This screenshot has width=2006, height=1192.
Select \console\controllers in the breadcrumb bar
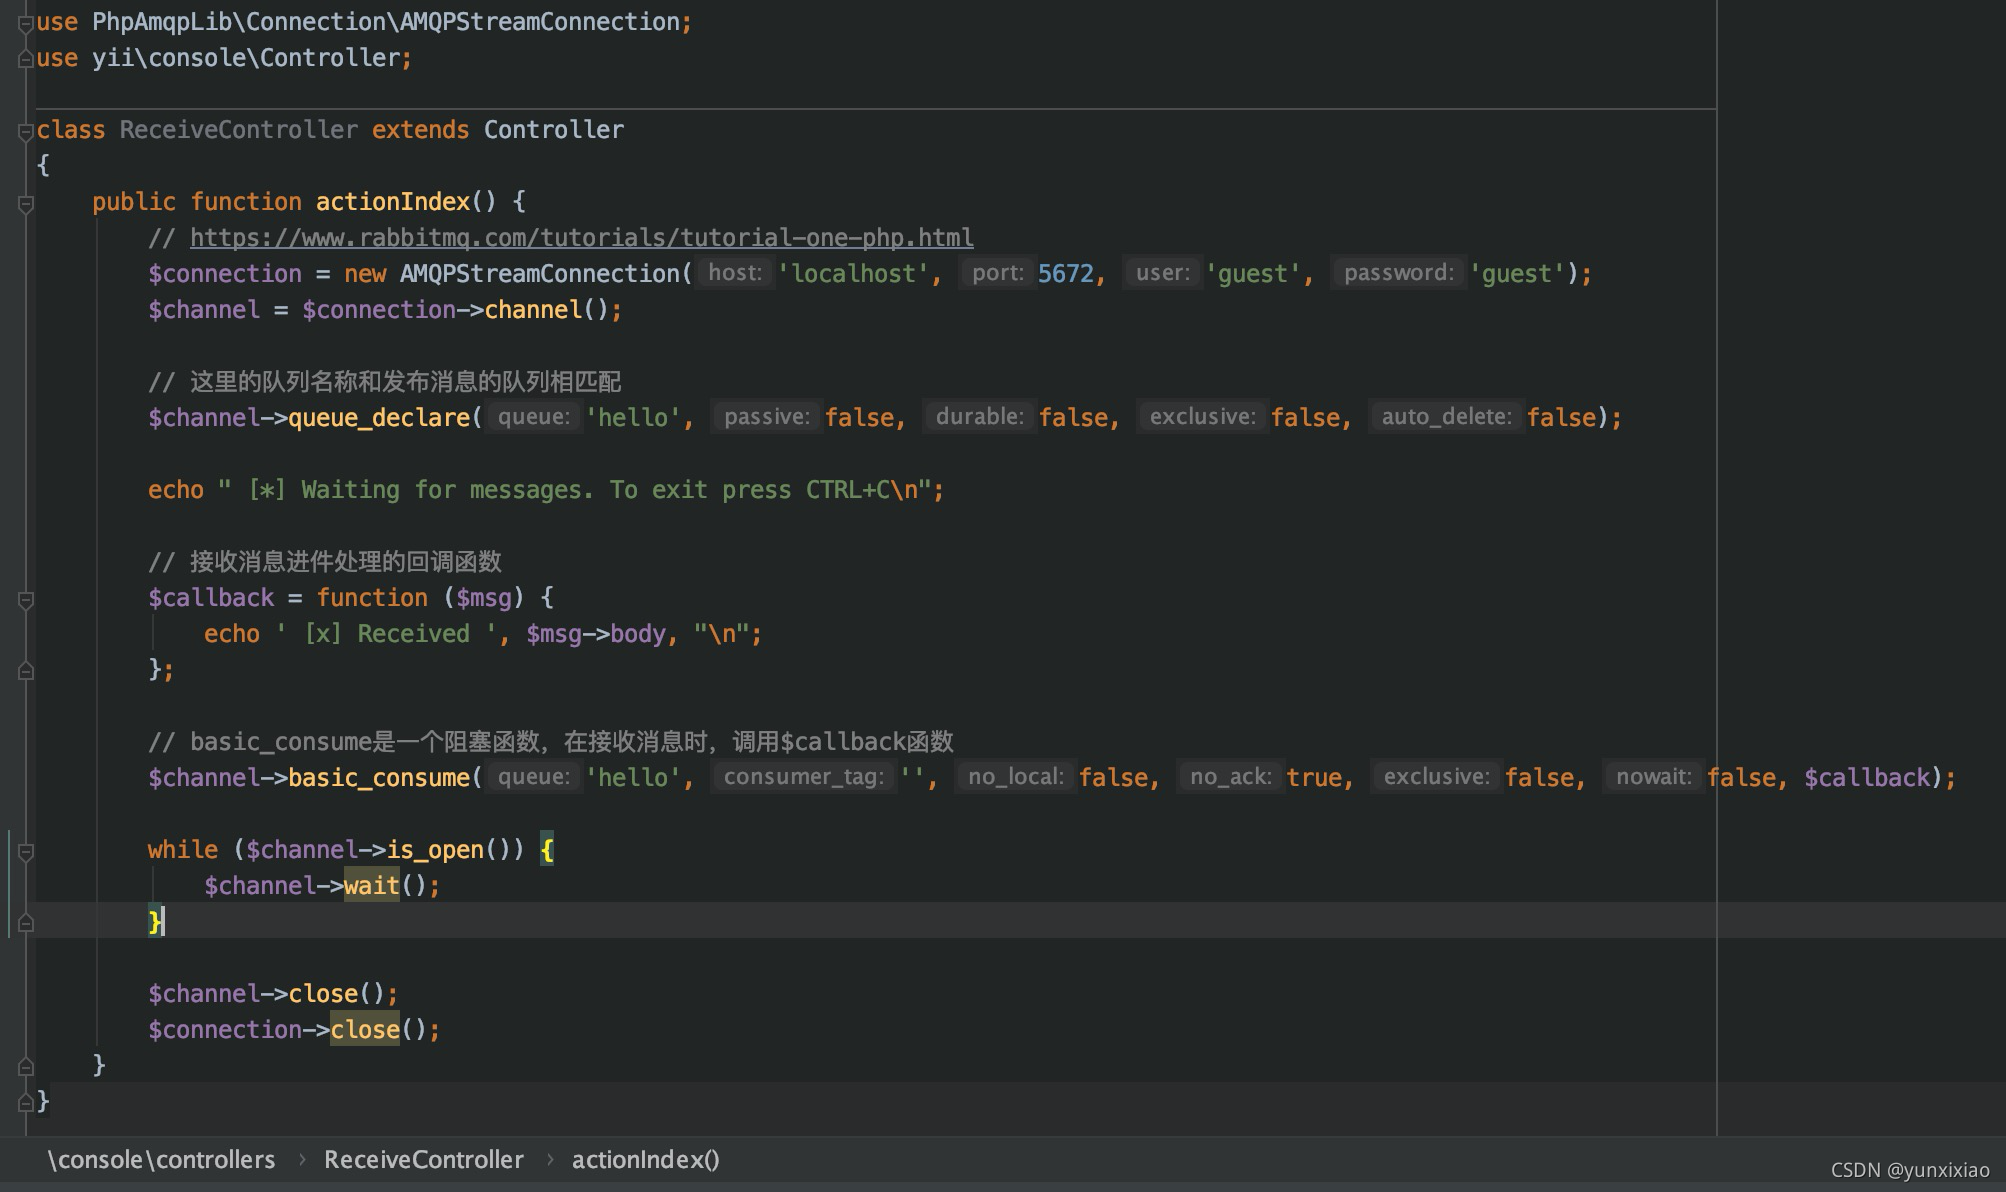(x=161, y=1159)
